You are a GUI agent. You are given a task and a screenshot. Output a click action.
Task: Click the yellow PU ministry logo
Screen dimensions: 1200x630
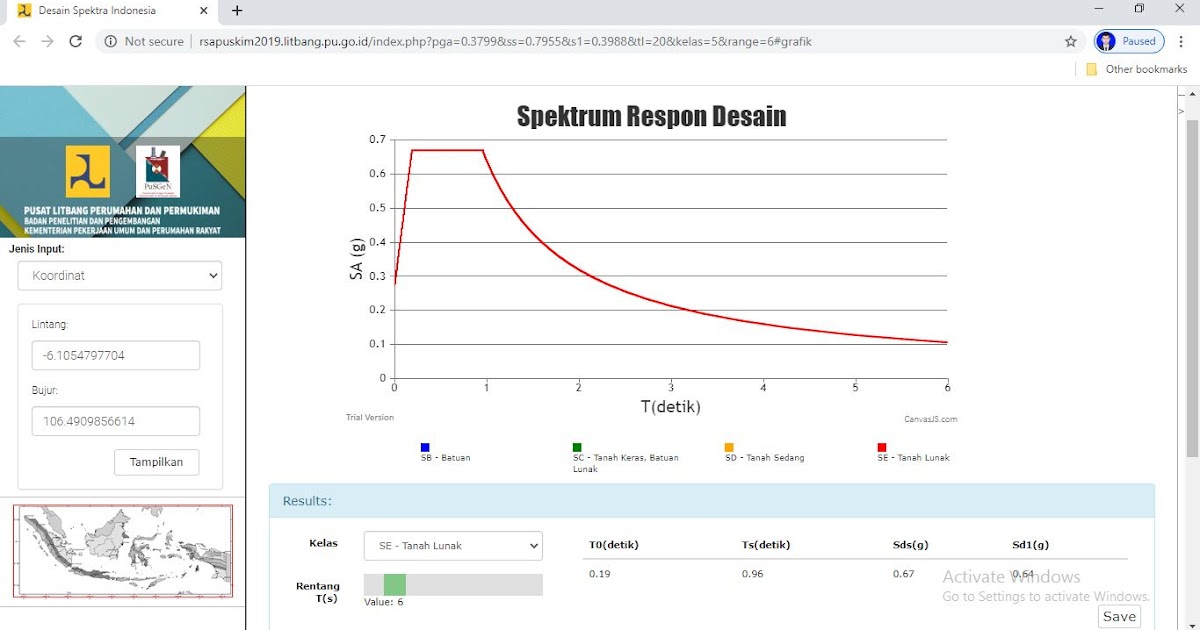(x=88, y=171)
